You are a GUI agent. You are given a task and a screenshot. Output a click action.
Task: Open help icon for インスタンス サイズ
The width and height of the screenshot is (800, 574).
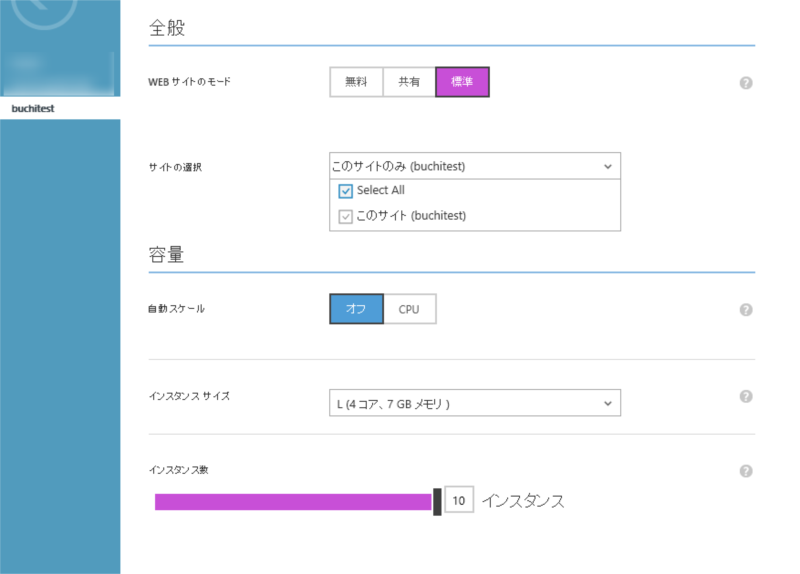(746, 397)
